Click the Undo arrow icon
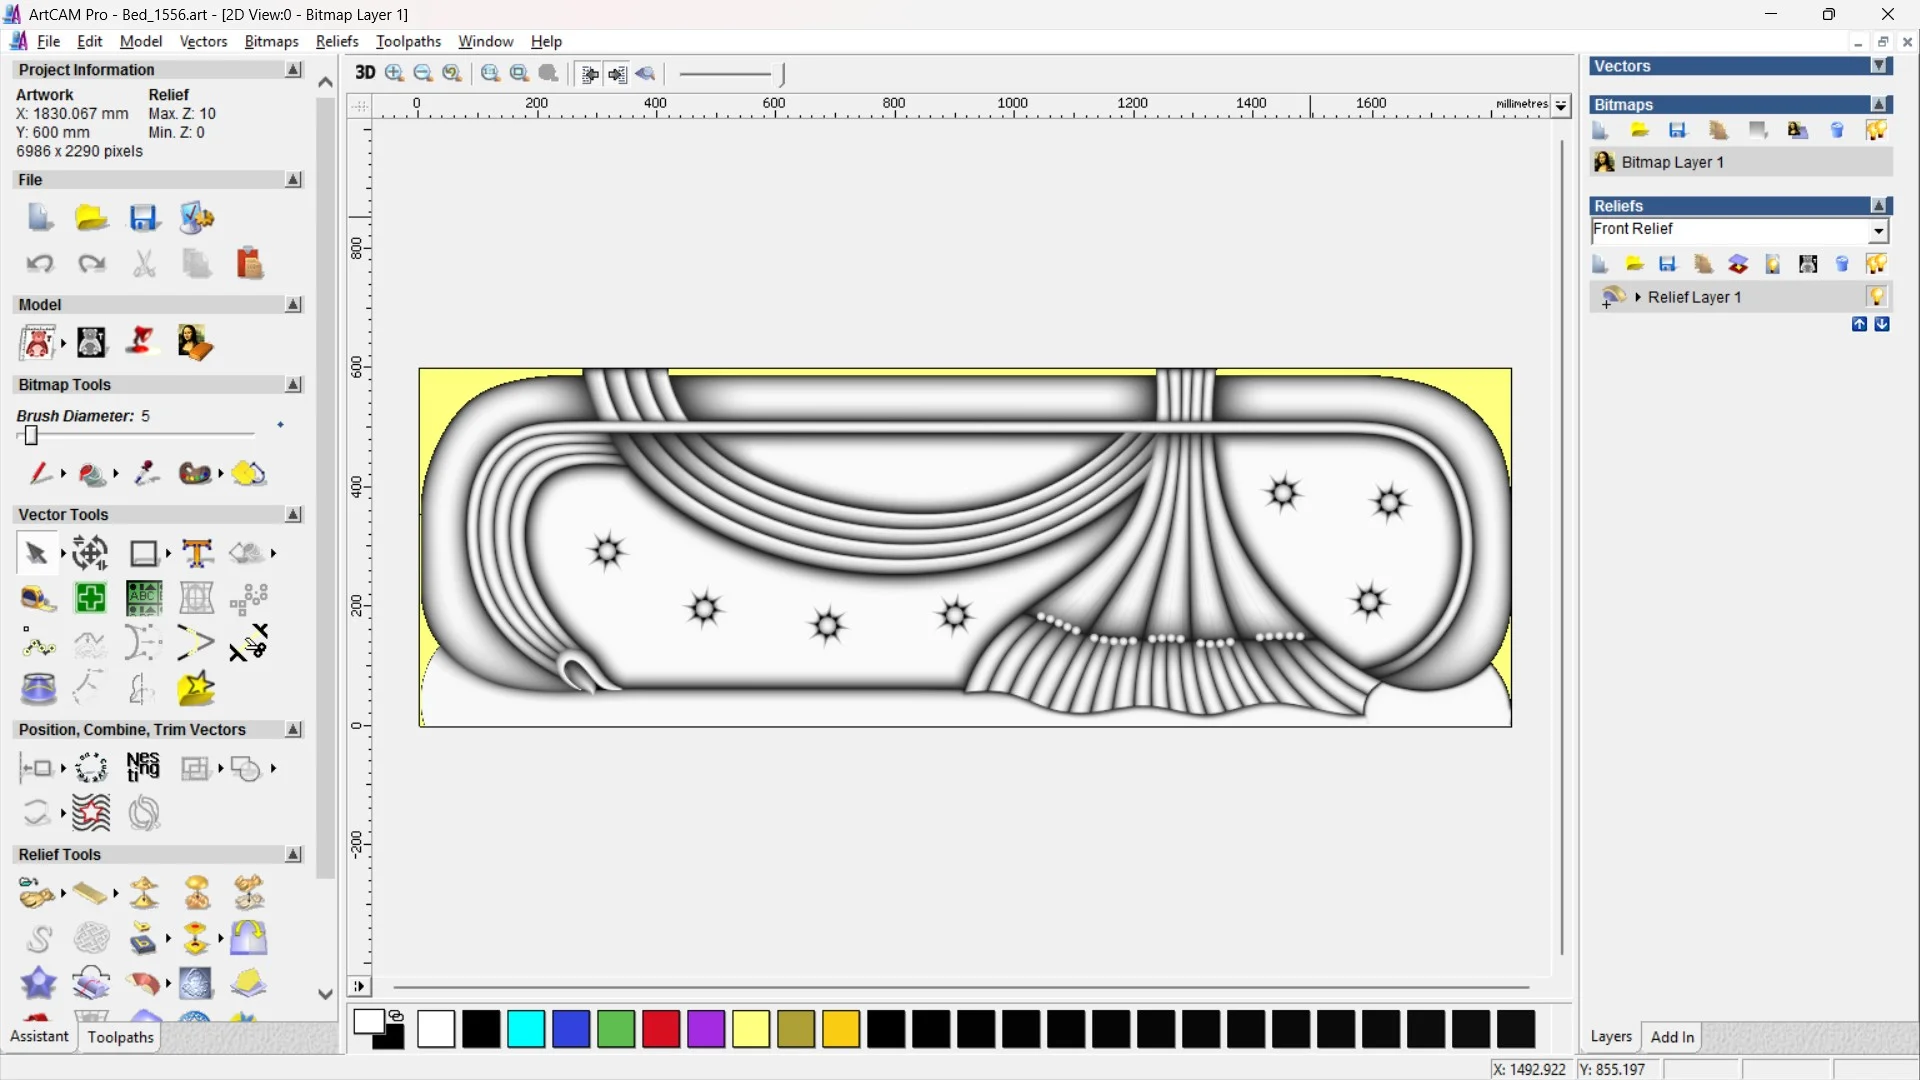 [40, 264]
